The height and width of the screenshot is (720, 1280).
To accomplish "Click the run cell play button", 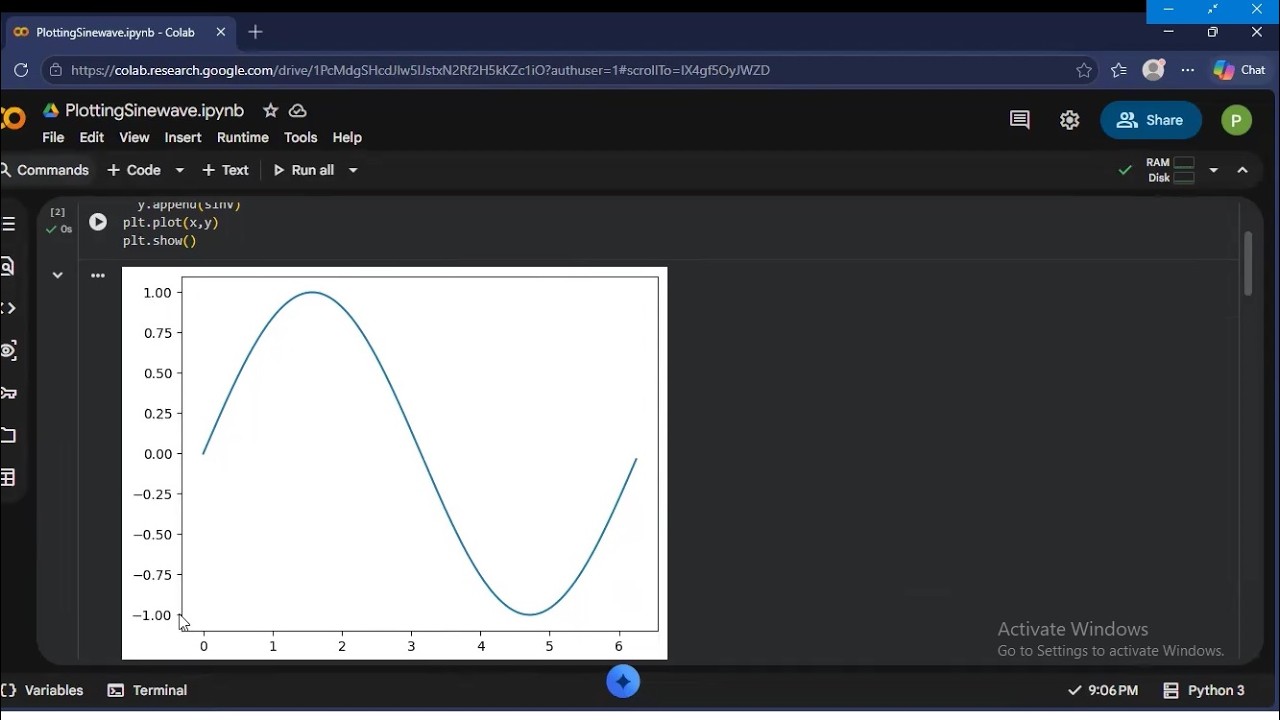I will (98, 222).
